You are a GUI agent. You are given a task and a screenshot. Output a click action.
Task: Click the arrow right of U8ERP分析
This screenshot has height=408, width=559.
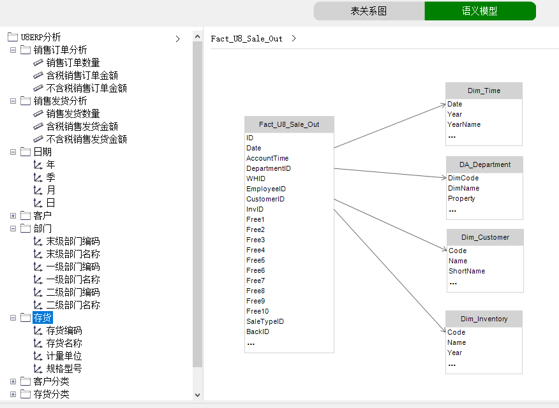[178, 39]
